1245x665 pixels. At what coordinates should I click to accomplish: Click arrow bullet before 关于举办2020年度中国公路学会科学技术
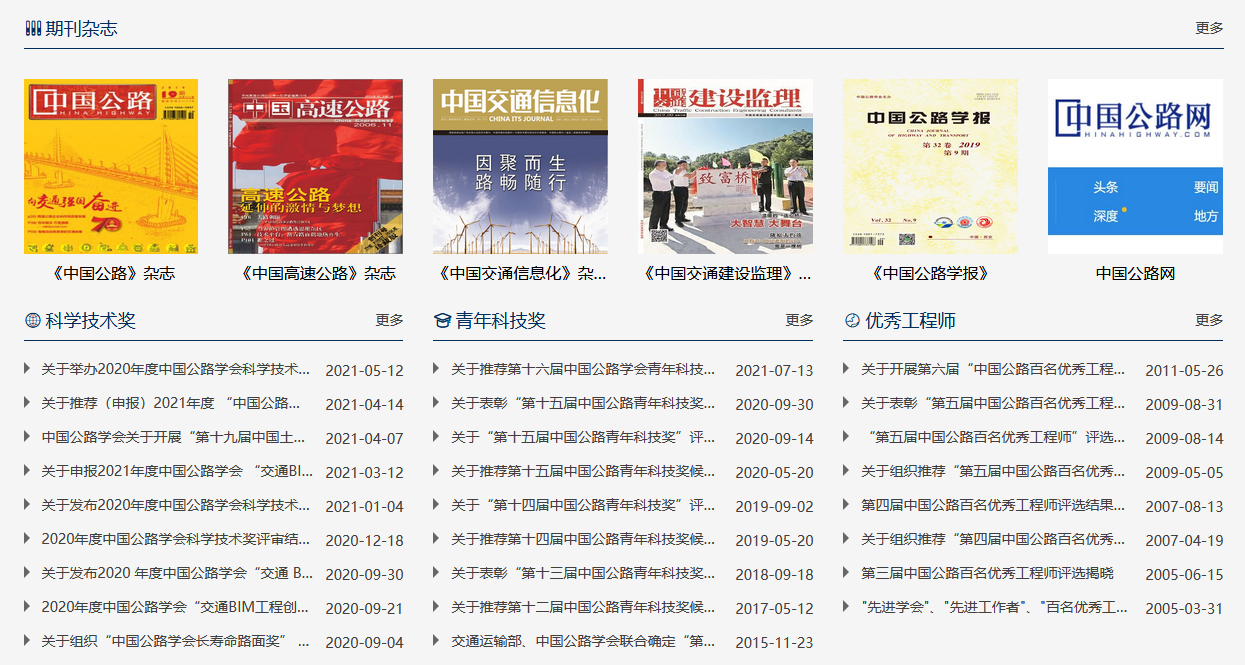click(27, 368)
